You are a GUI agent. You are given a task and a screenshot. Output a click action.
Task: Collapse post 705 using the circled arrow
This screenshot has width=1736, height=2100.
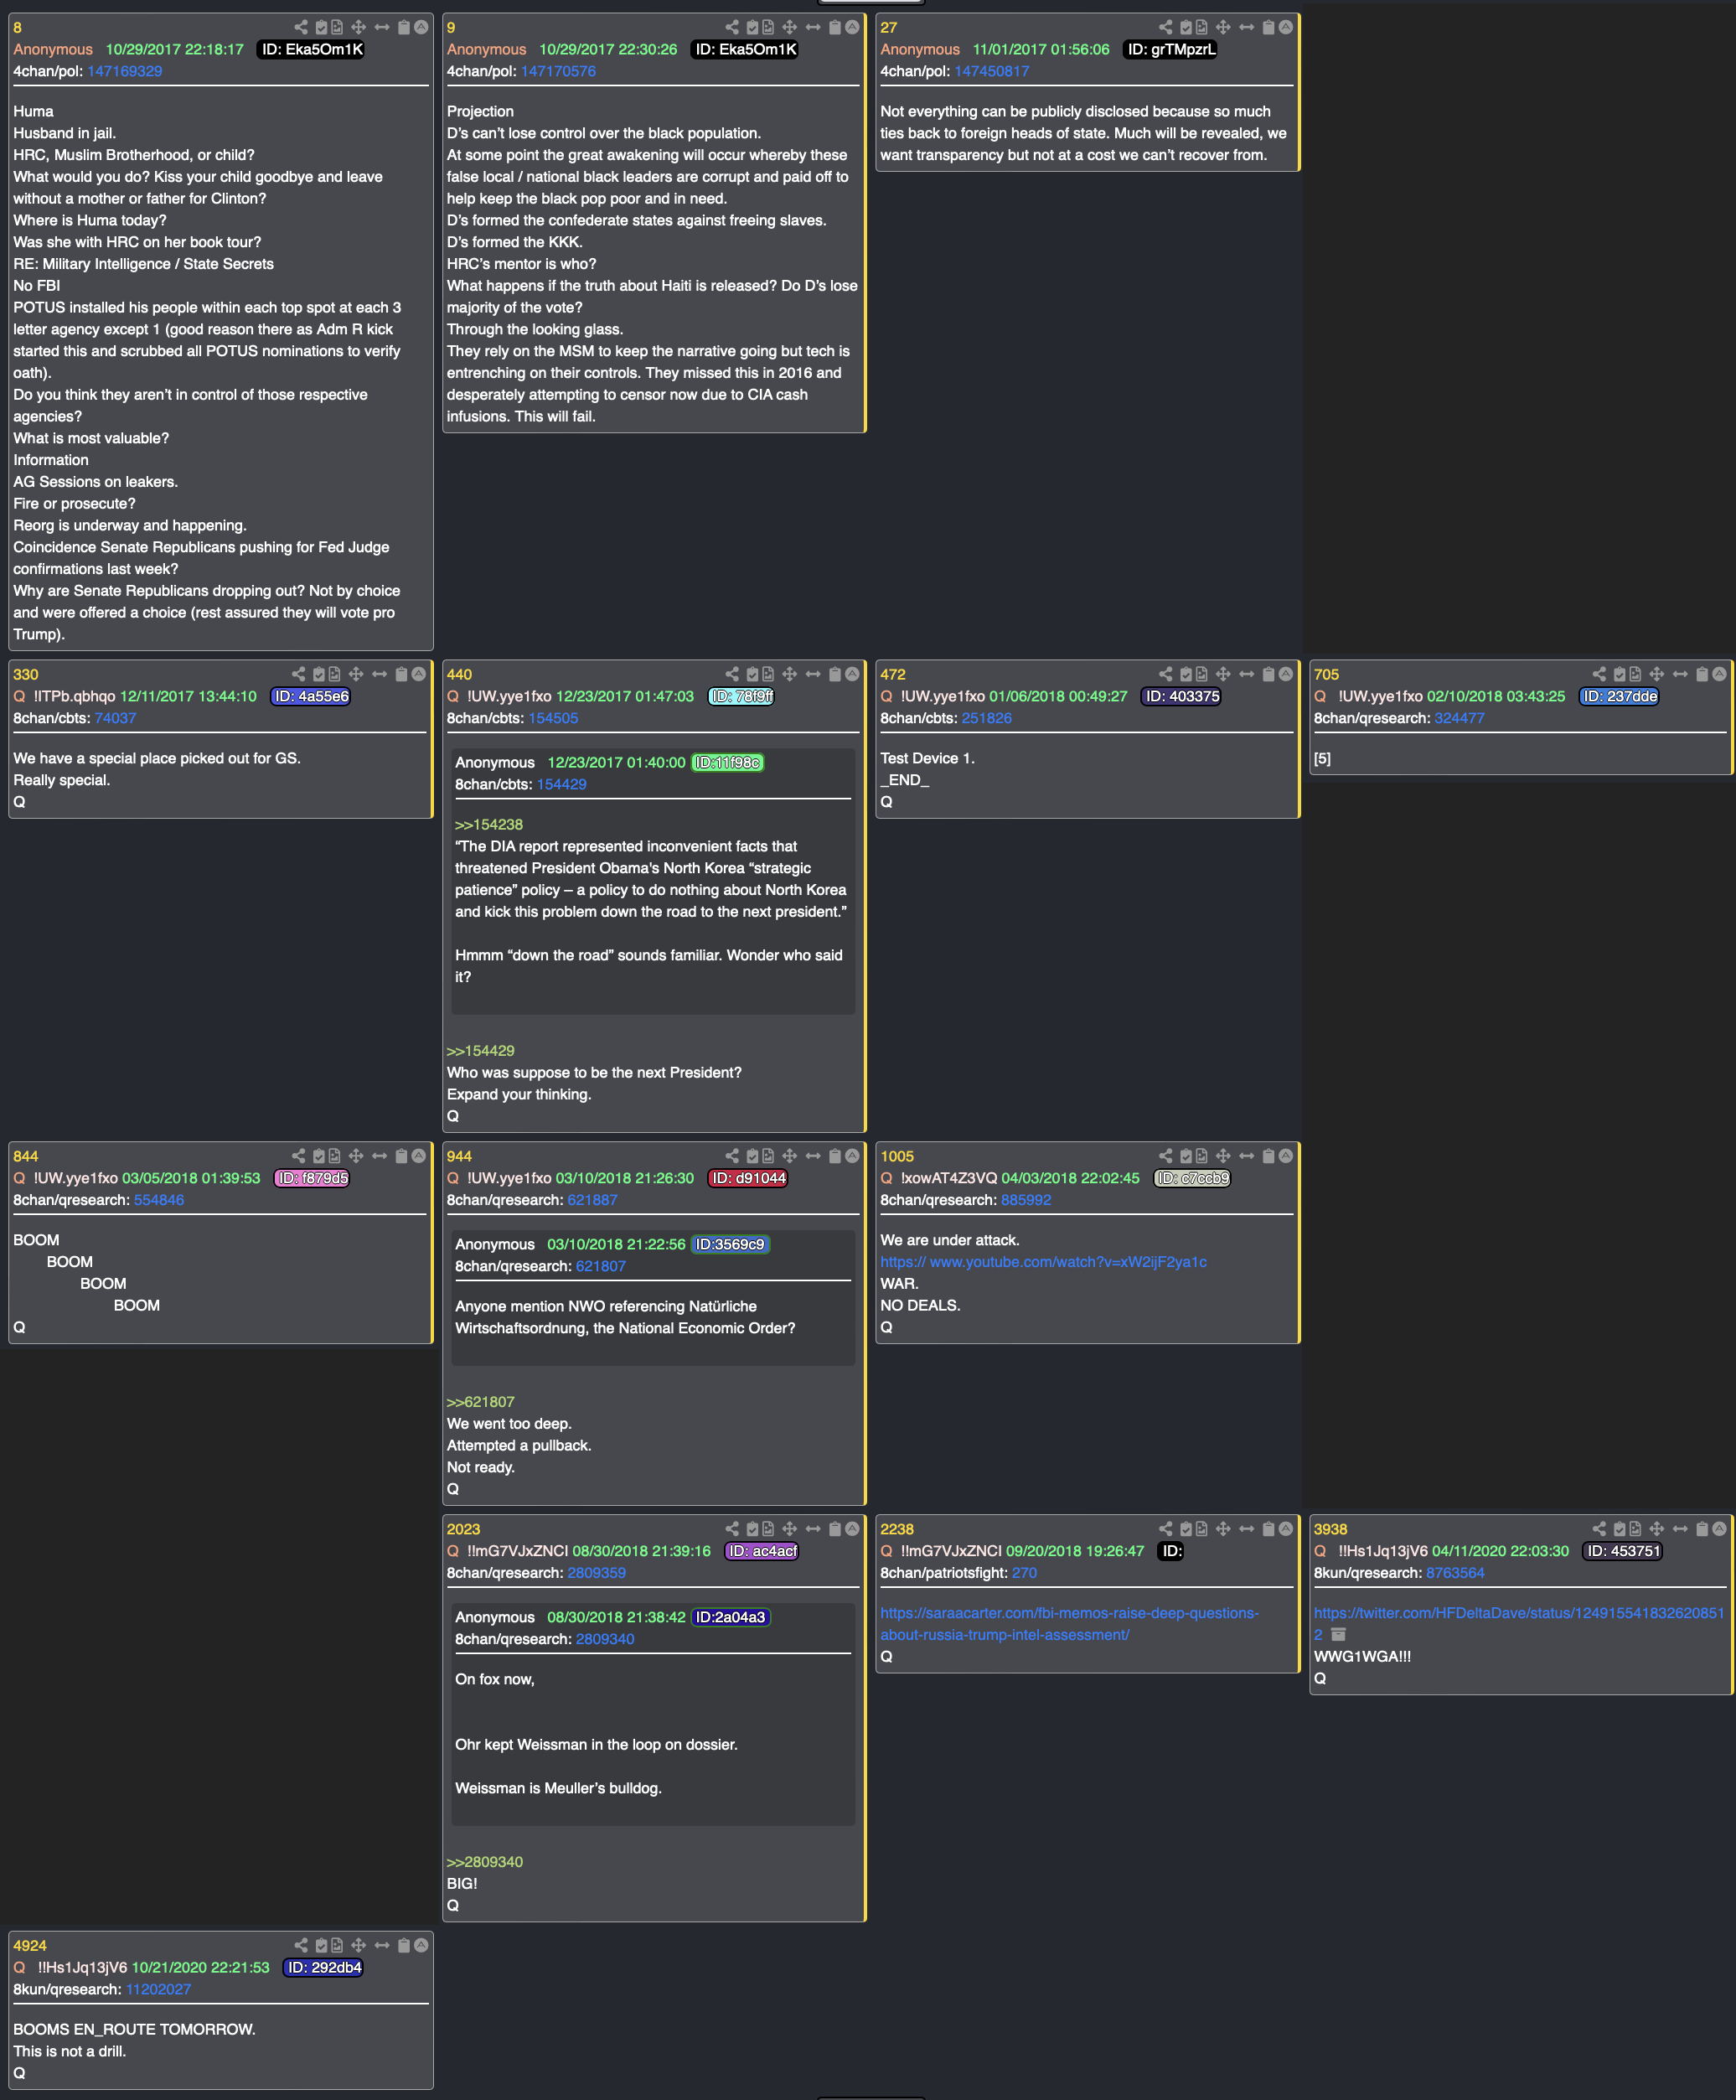1719,674
